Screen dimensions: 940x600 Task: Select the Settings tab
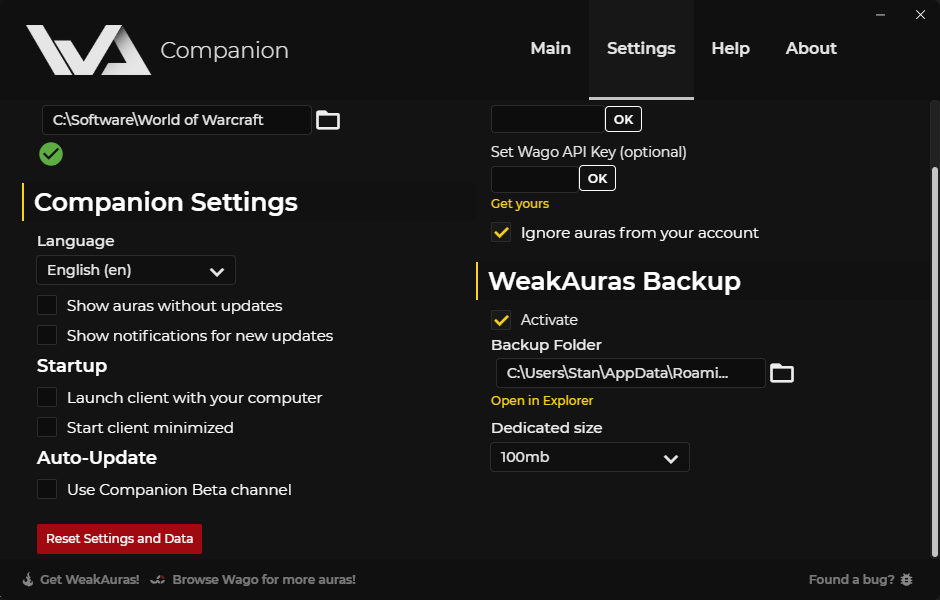[641, 49]
